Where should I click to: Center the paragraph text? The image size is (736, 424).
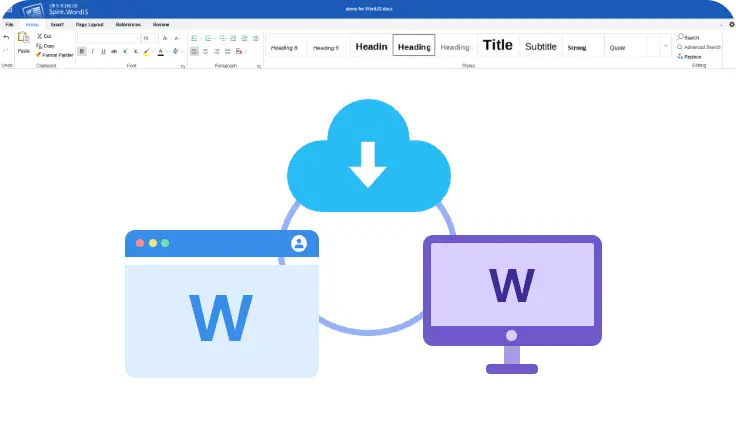205,51
